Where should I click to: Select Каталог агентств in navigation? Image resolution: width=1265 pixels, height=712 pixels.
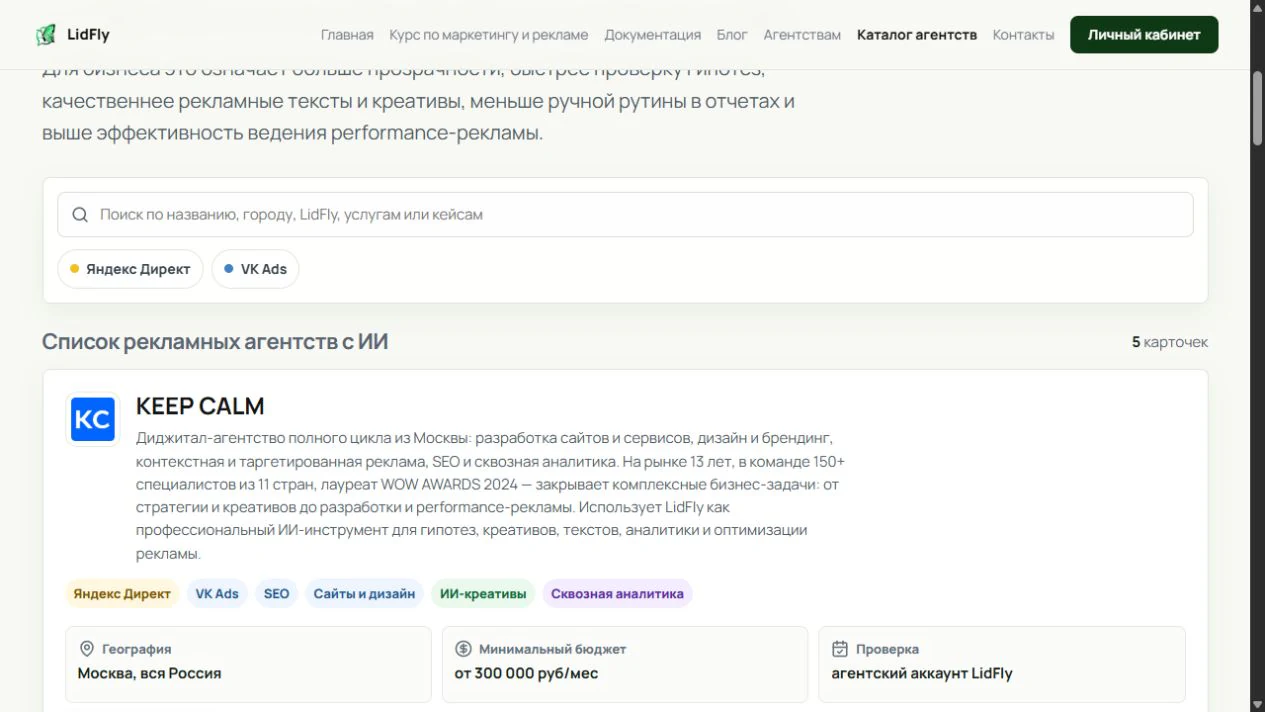[x=917, y=35]
